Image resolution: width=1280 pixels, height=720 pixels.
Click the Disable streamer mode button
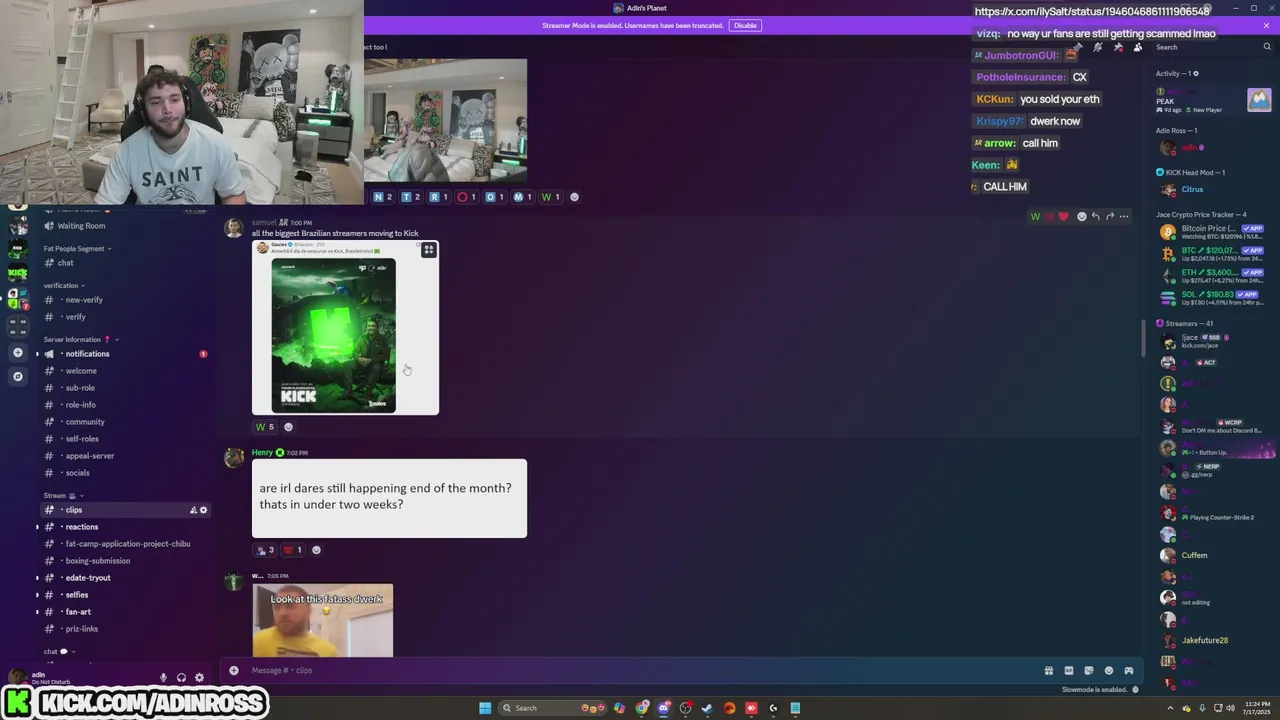click(x=745, y=25)
